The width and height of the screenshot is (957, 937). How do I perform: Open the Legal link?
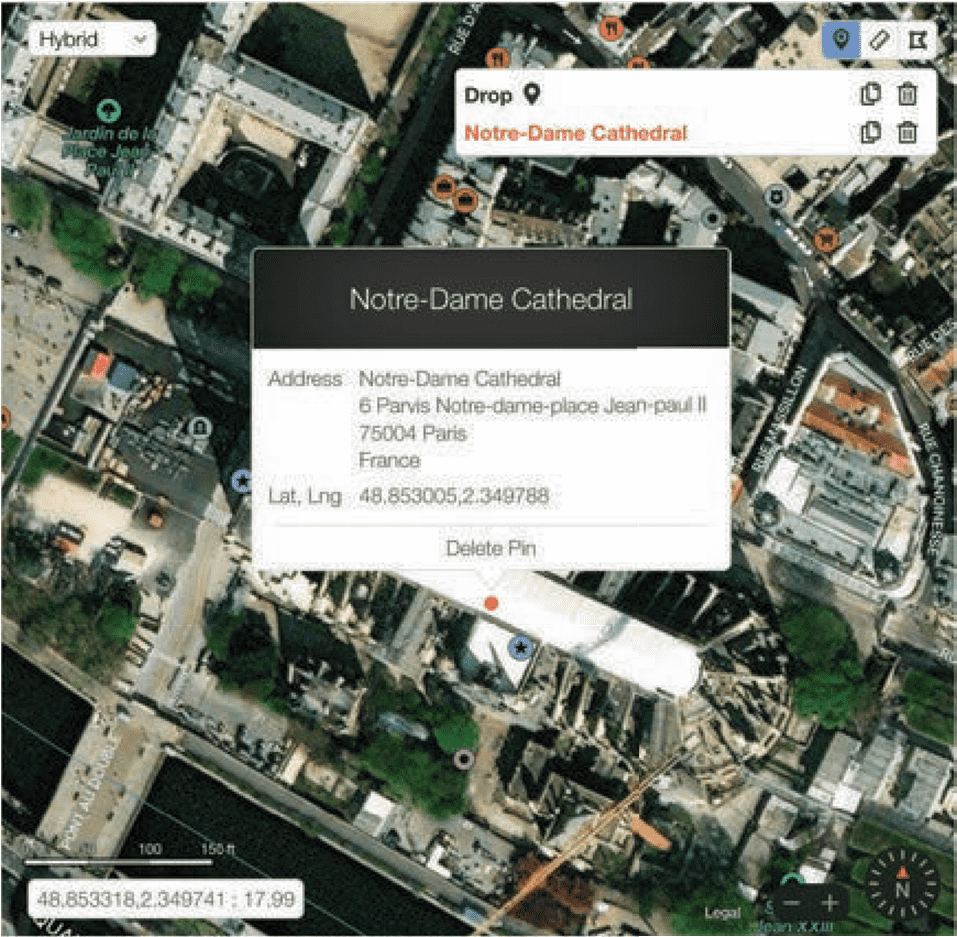pyautogui.click(x=722, y=913)
